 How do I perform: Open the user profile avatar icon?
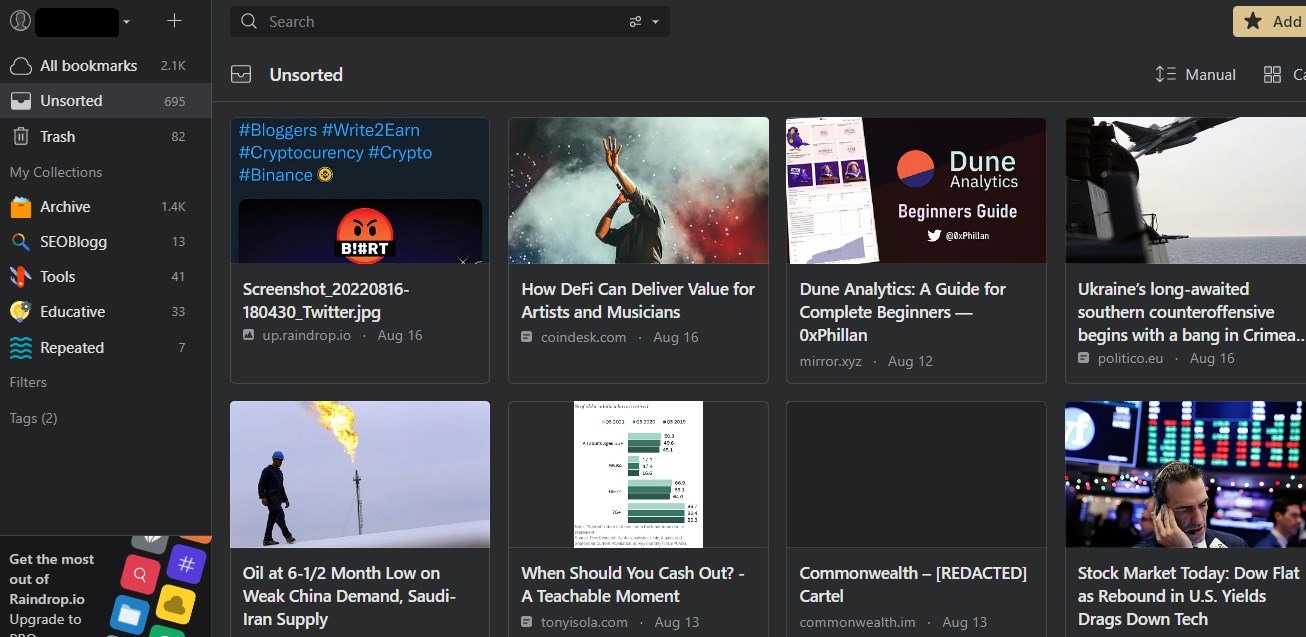(x=20, y=21)
